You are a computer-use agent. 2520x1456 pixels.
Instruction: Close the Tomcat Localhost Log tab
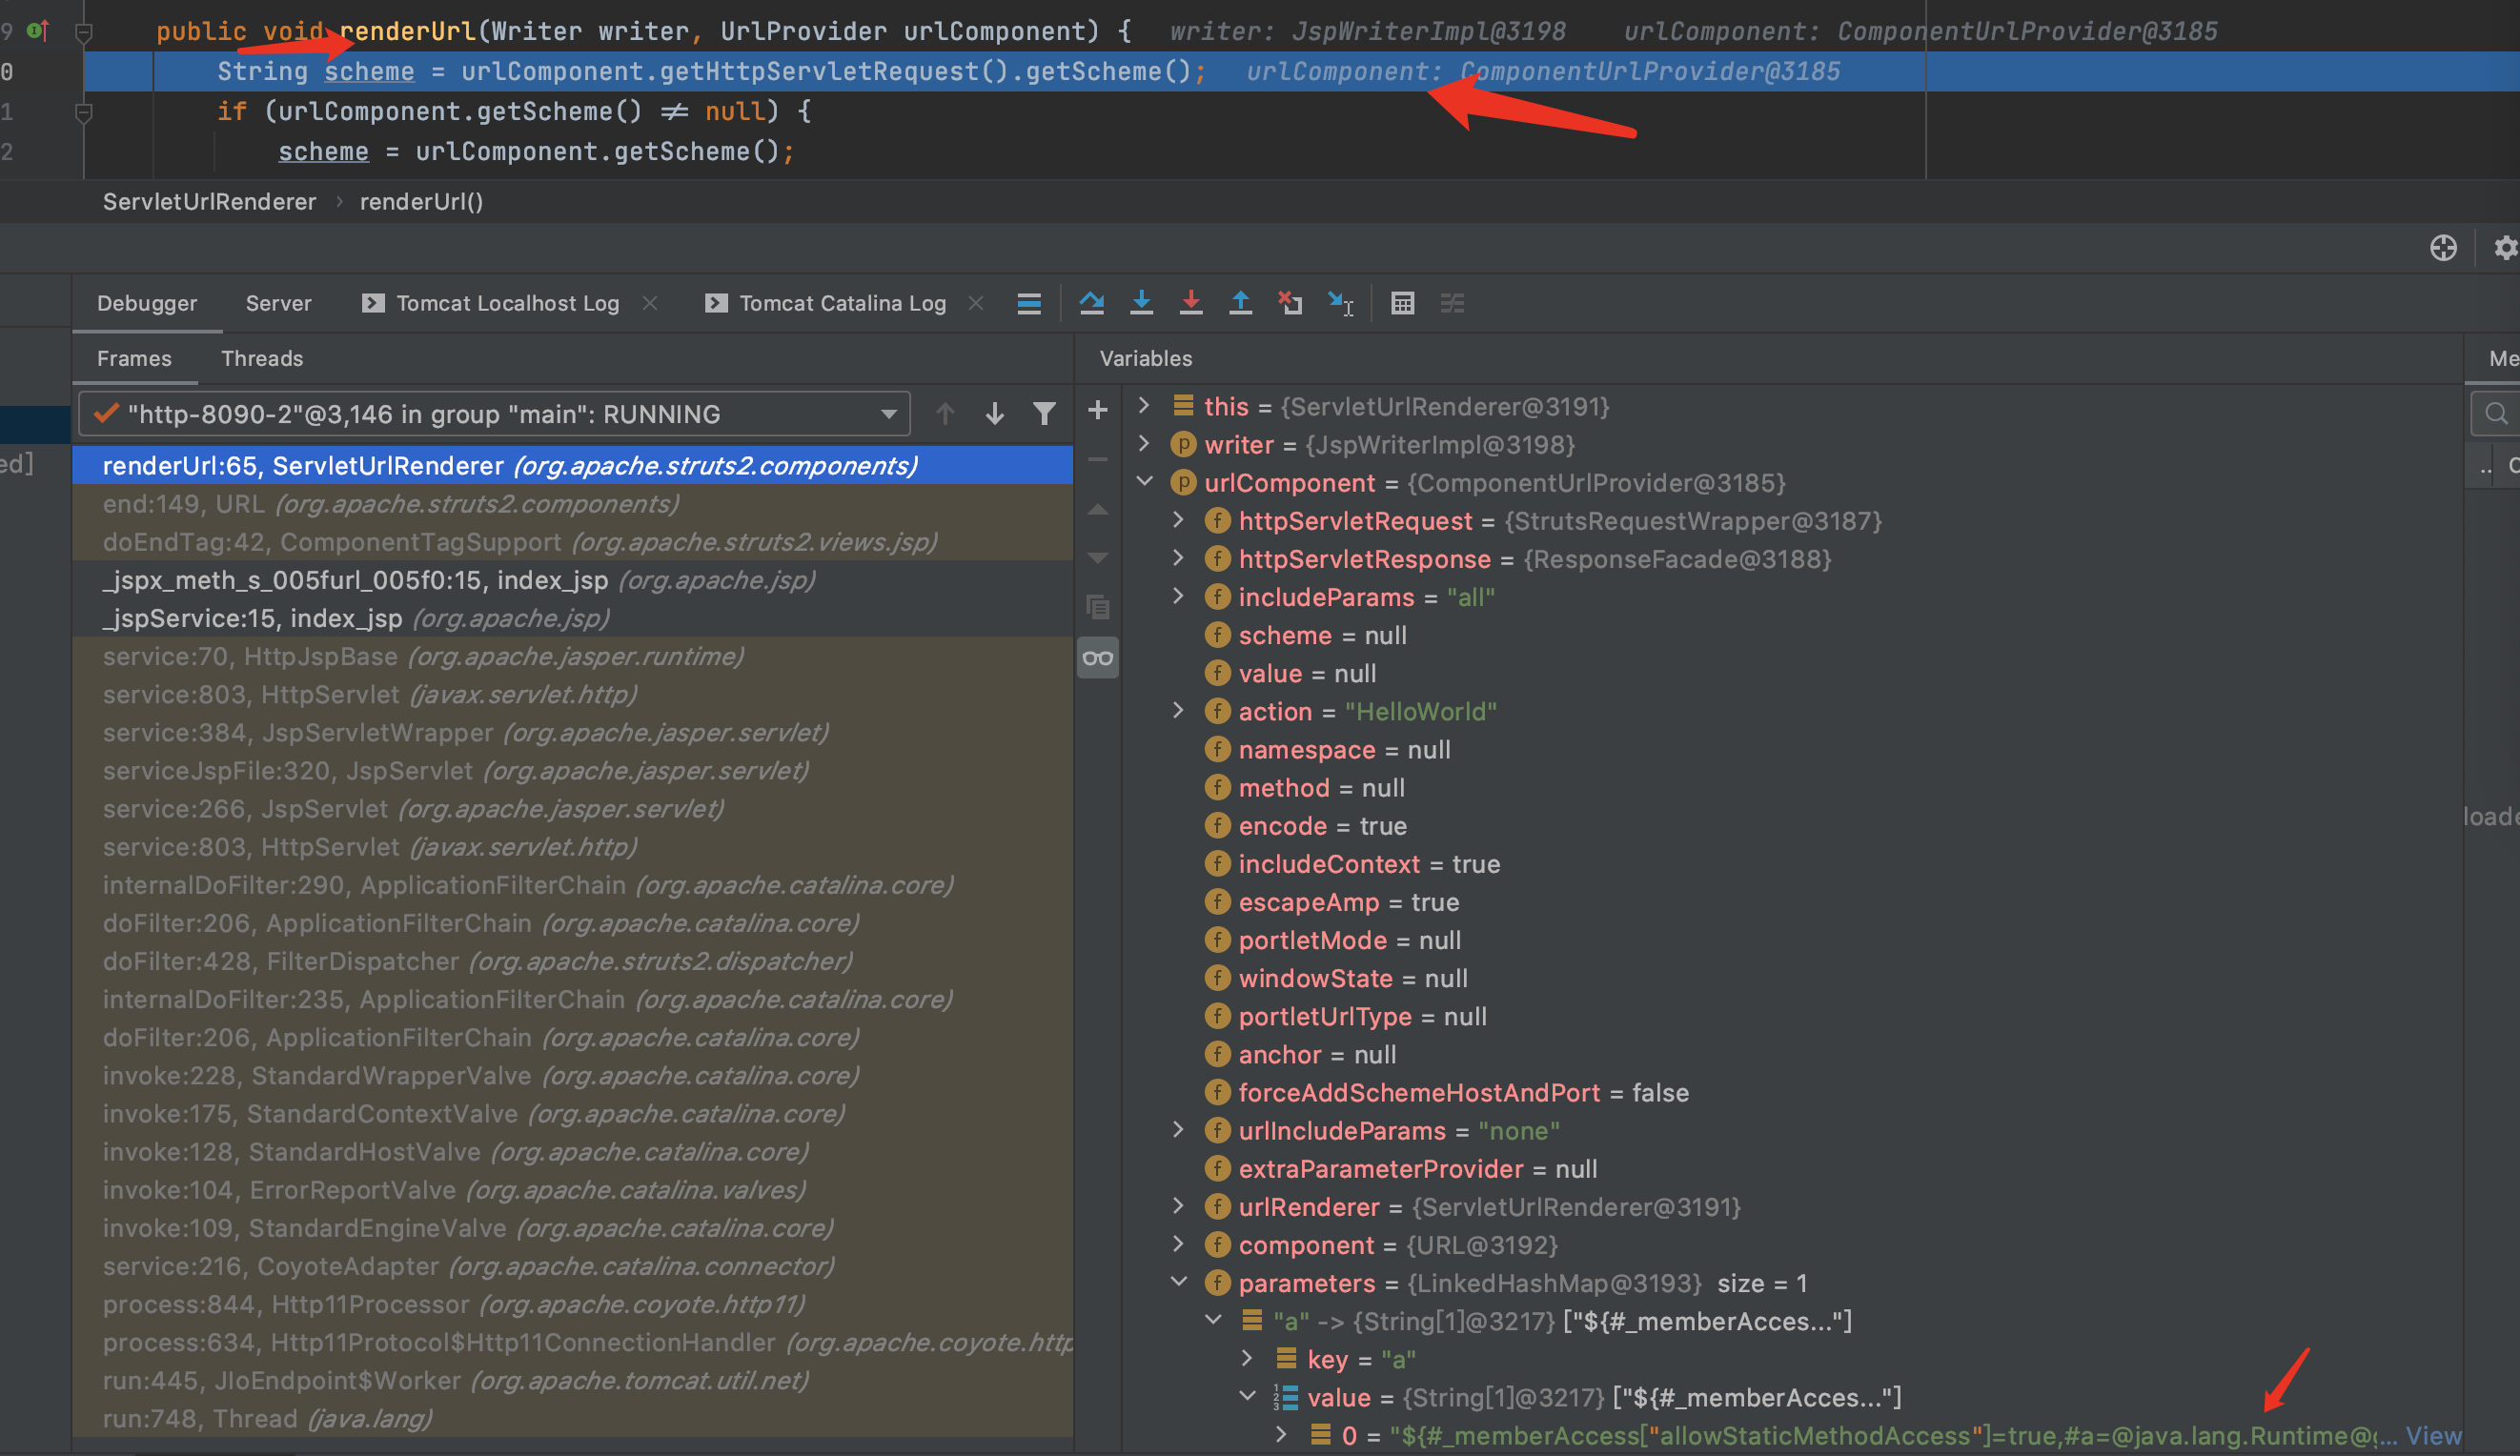click(650, 303)
